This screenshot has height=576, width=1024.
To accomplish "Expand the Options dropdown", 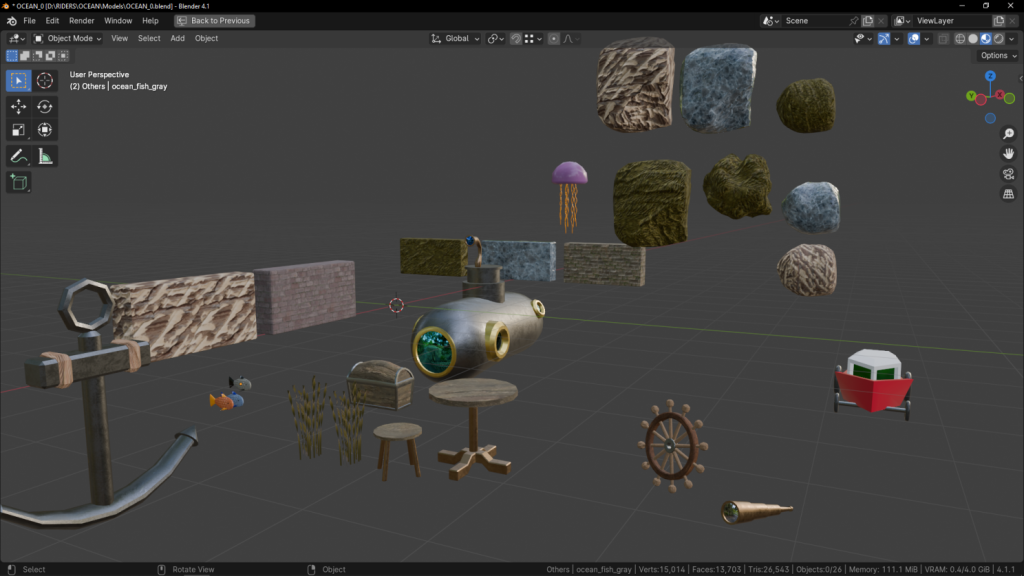I will 997,56.
